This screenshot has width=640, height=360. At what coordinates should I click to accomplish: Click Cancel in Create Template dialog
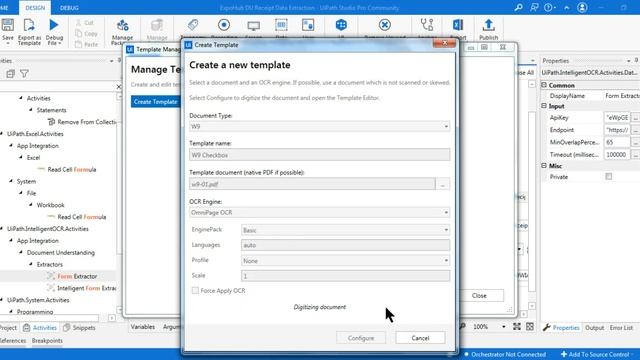[420, 338]
